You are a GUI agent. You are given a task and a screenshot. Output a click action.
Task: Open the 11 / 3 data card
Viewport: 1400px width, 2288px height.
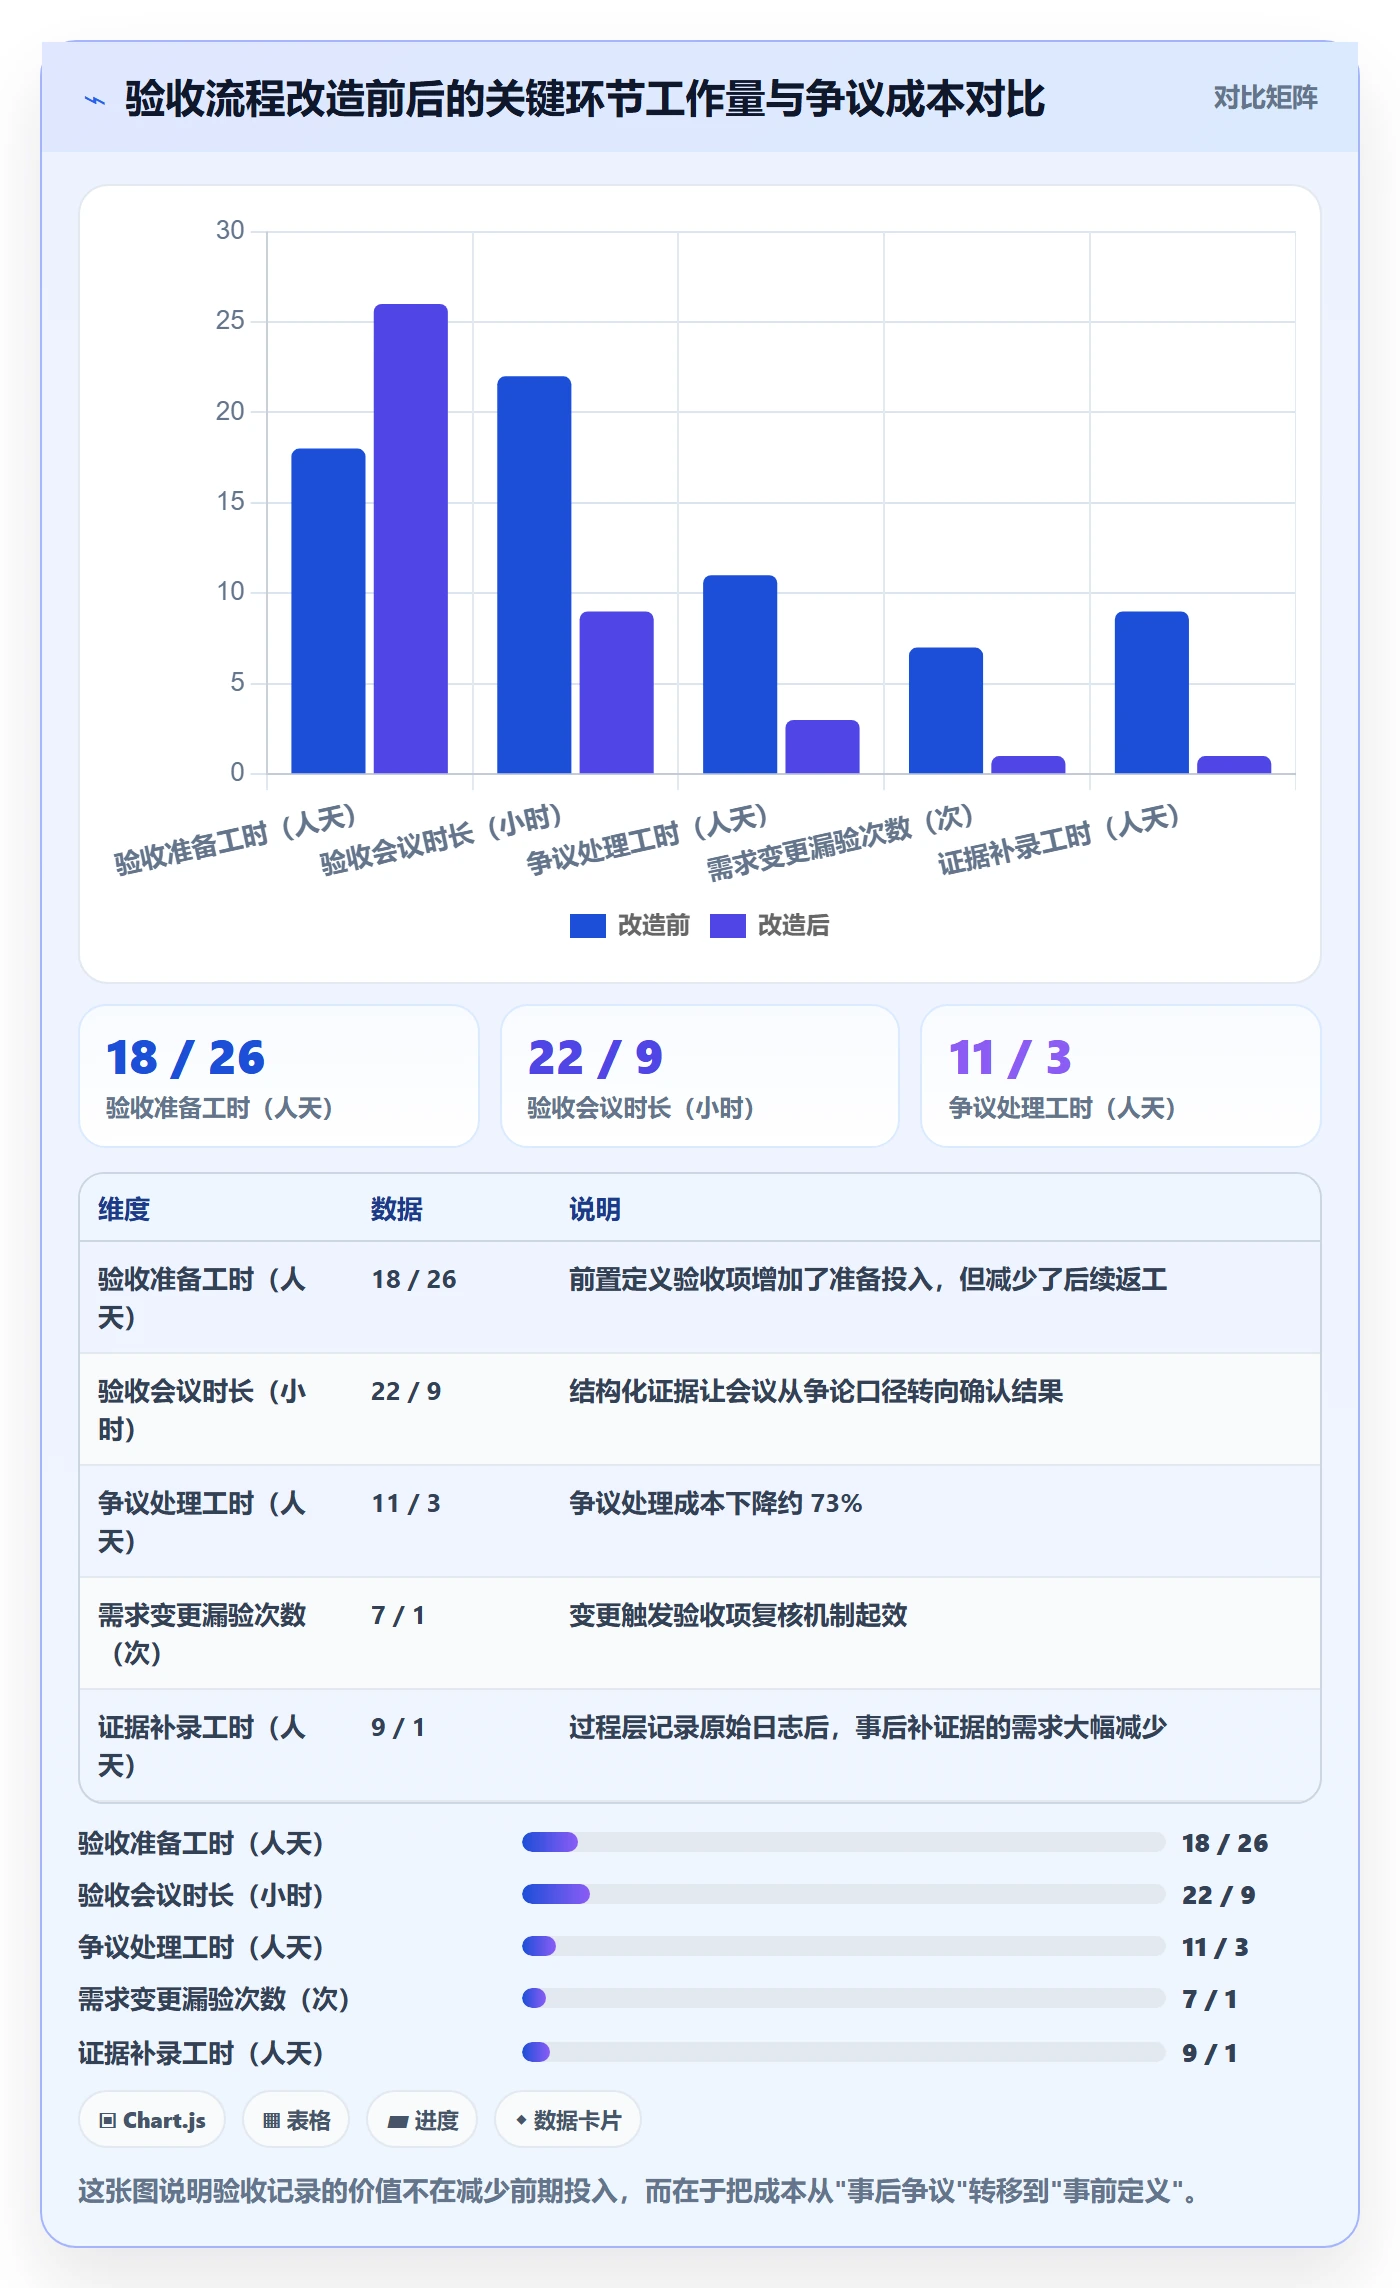click(x=1121, y=1076)
